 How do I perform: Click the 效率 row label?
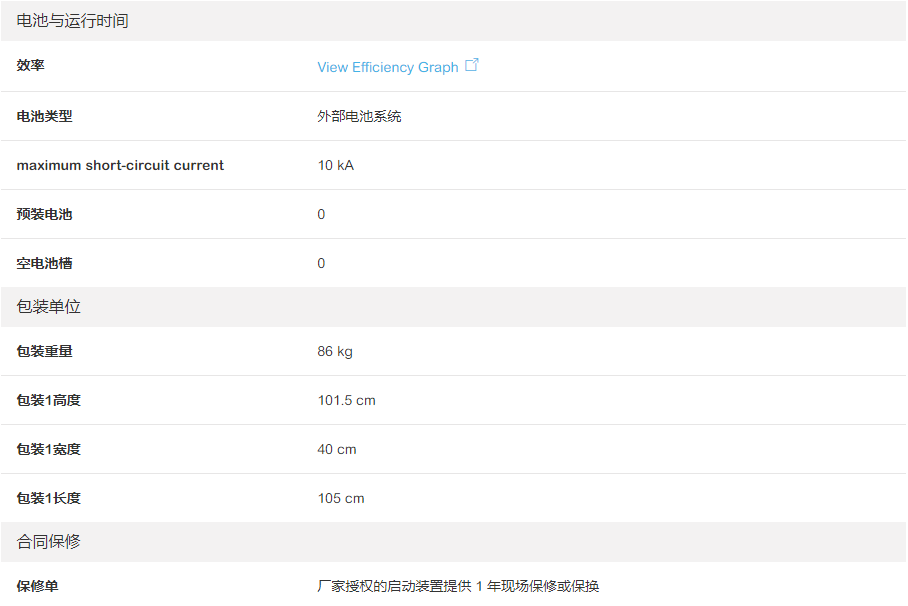[31, 66]
